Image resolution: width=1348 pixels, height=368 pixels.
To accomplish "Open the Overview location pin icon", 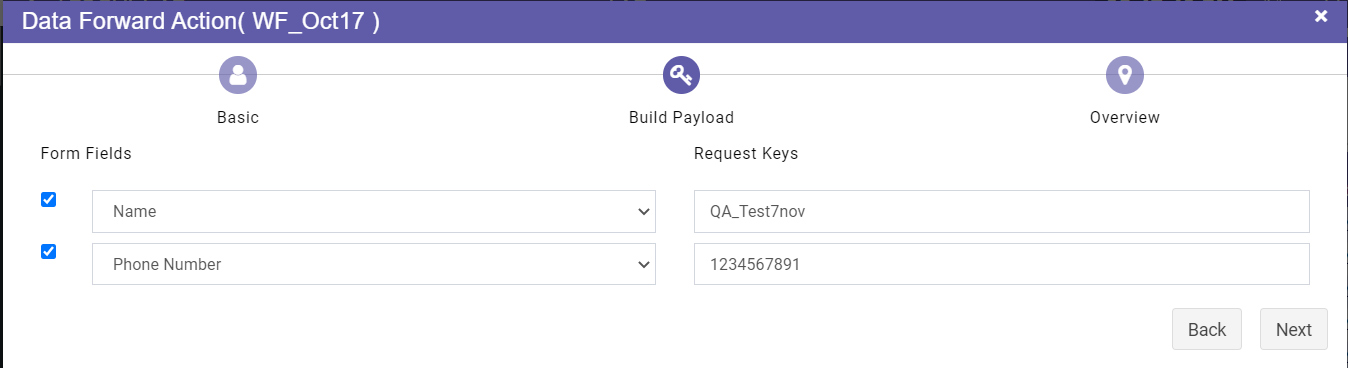I will pyautogui.click(x=1125, y=74).
